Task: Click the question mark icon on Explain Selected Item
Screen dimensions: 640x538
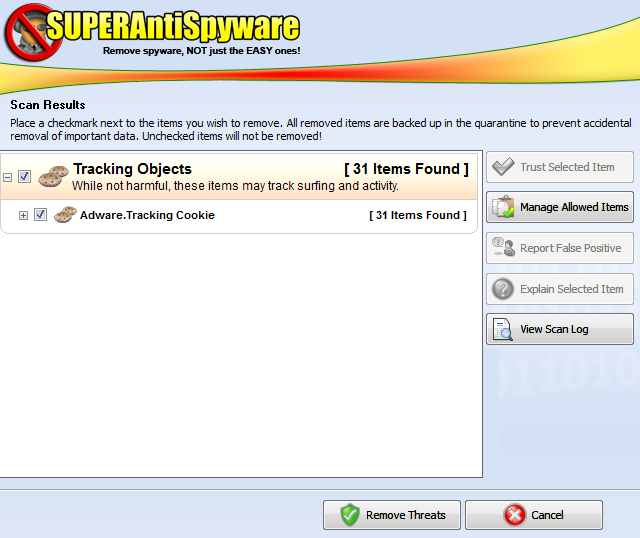Action: tap(503, 289)
